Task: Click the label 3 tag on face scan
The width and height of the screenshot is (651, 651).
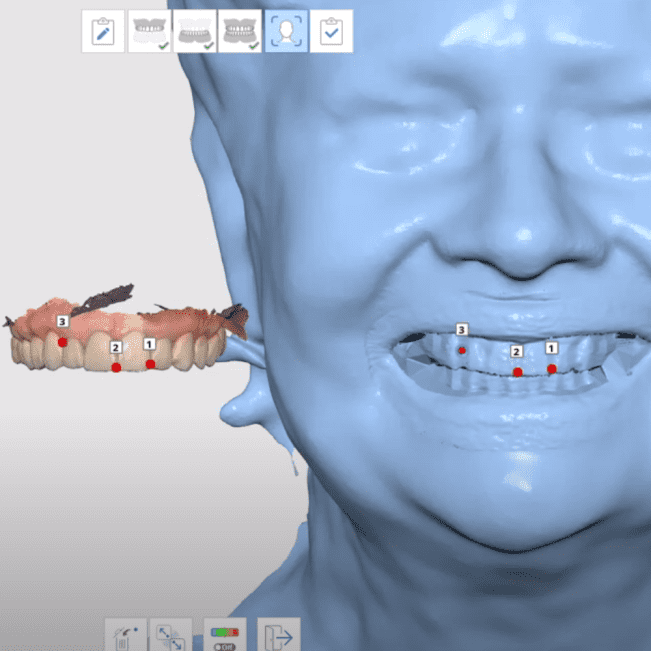Action: [461, 329]
